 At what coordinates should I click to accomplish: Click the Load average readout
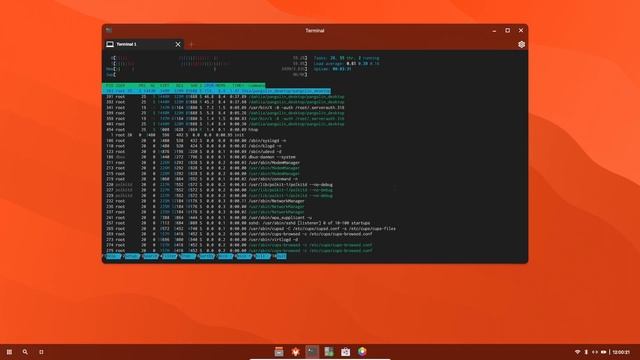(x=347, y=63)
